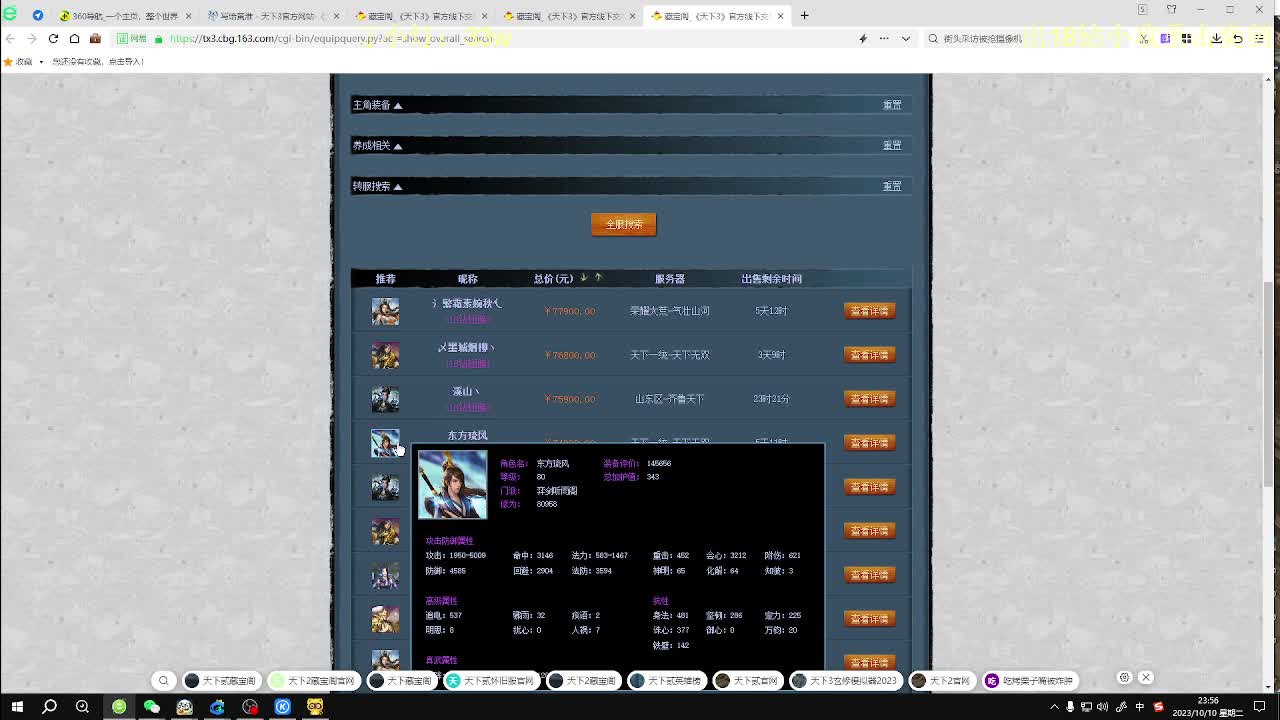Click the browser forward arrow

click(x=31, y=38)
